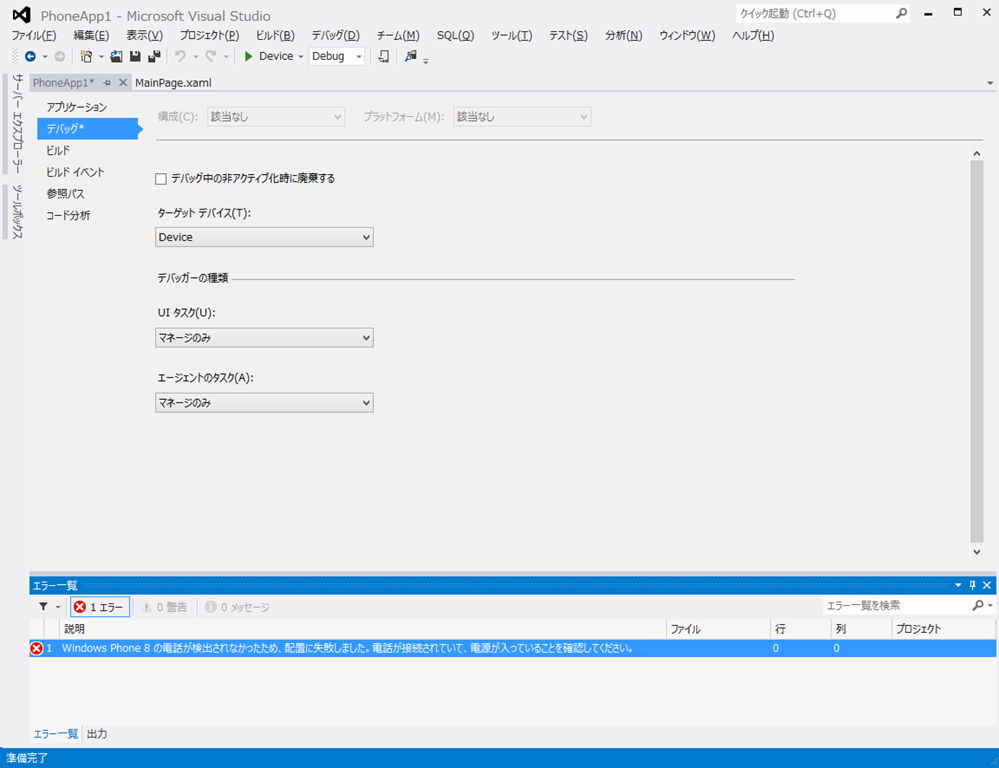
Task: Click the Navigate Forward arrow icon
Action: (x=60, y=57)
